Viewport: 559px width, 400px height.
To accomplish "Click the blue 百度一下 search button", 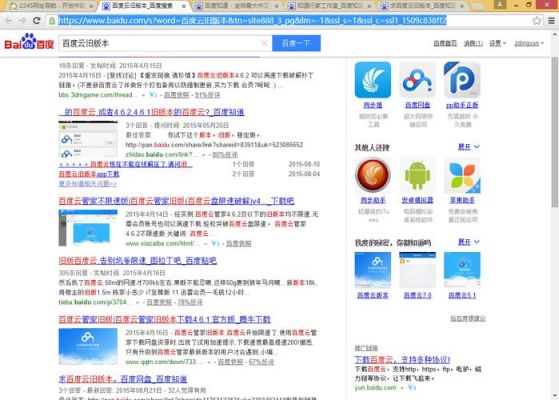I will [296, 43].
